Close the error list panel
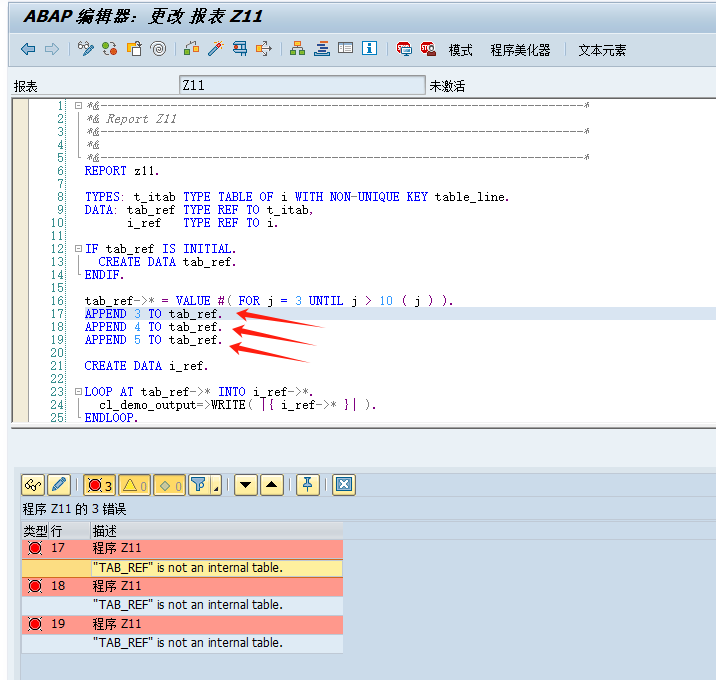716x680 pixels. coord(344,485)
